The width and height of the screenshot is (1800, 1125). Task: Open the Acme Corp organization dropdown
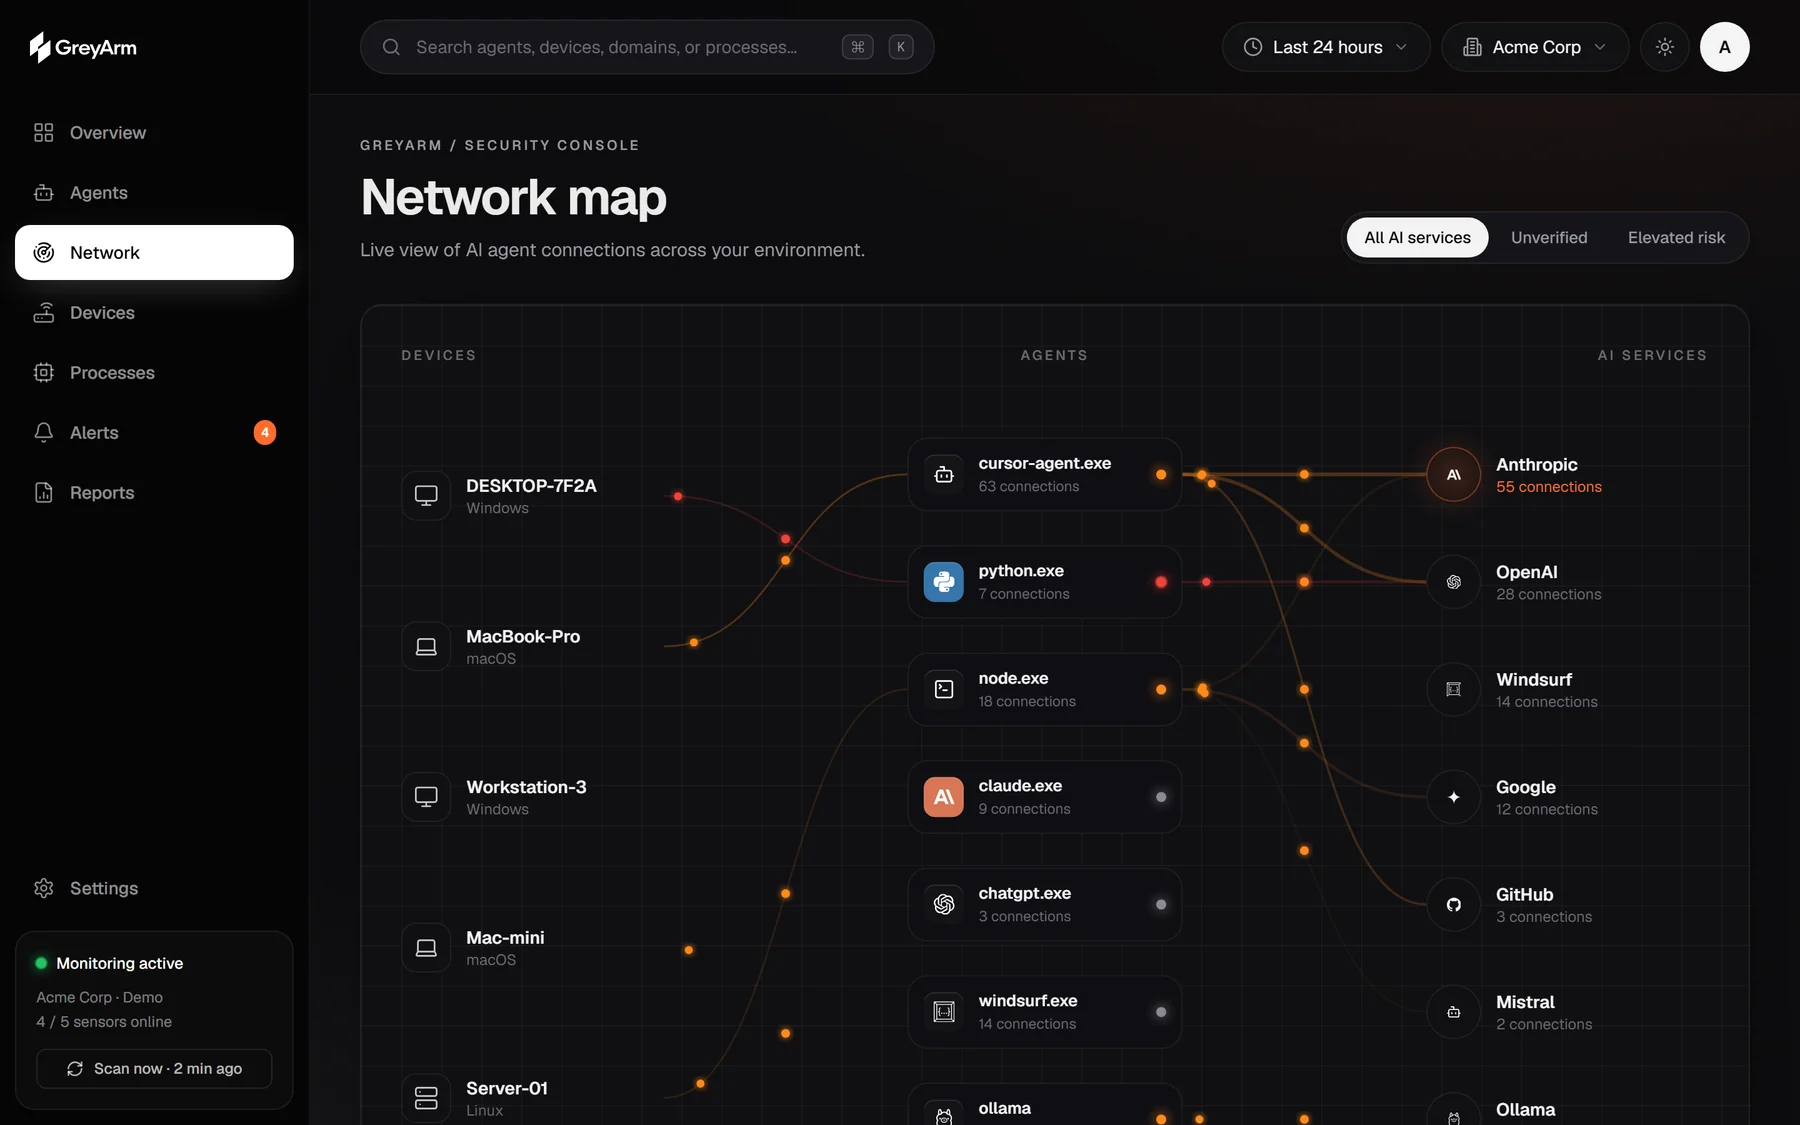coord(1535,47)
